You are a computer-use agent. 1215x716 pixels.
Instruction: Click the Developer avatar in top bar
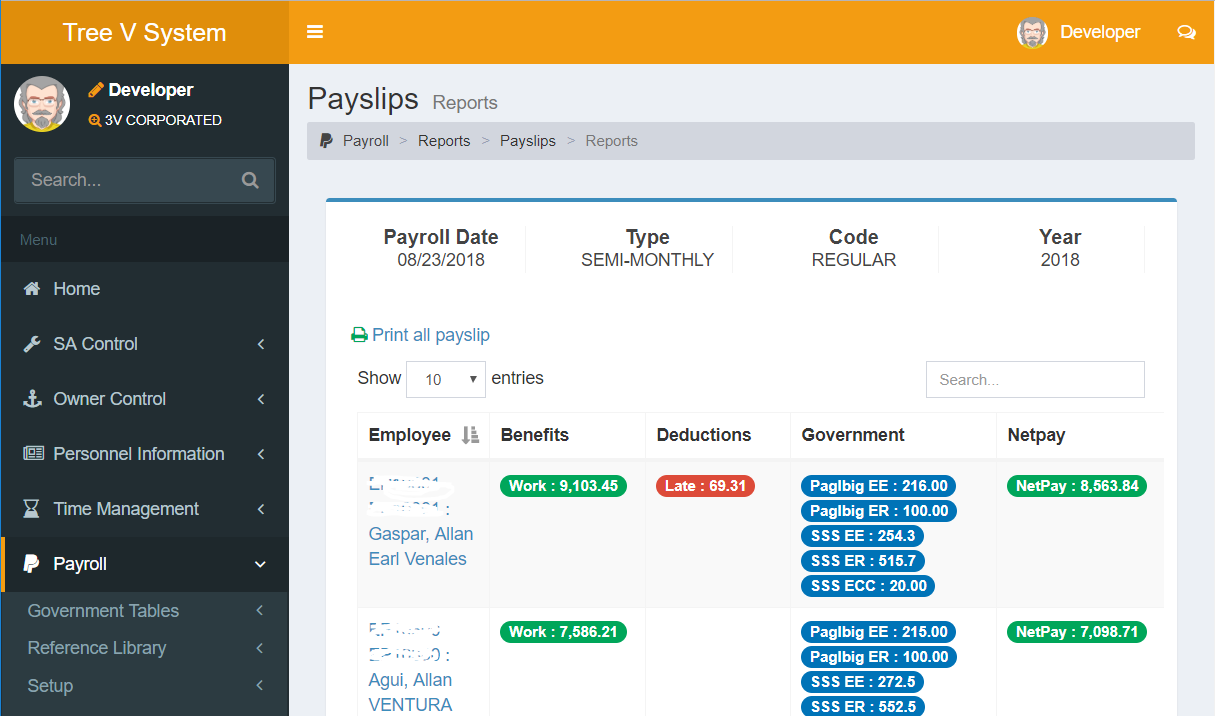(1032, 32)
